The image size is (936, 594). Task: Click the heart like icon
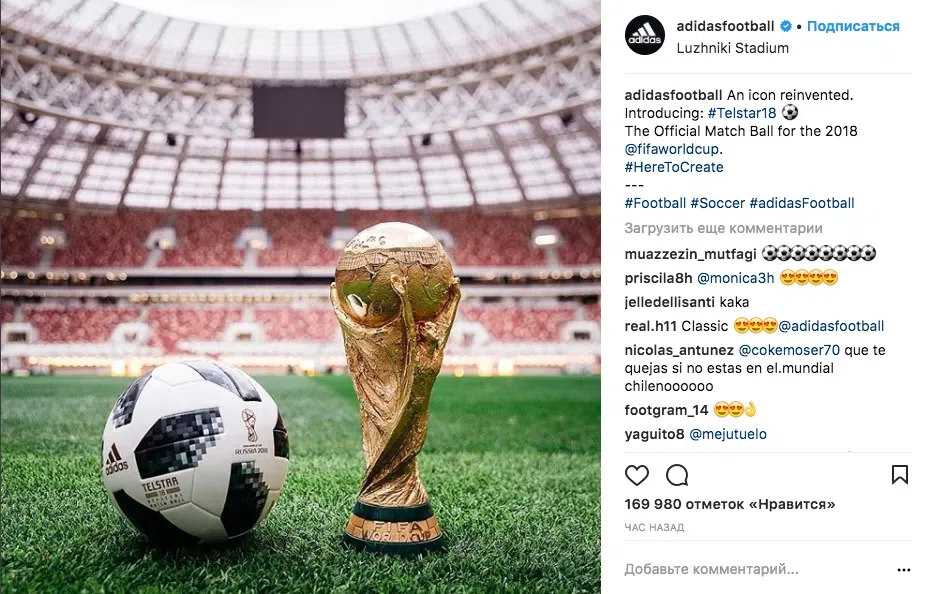(x=637, y=475)
